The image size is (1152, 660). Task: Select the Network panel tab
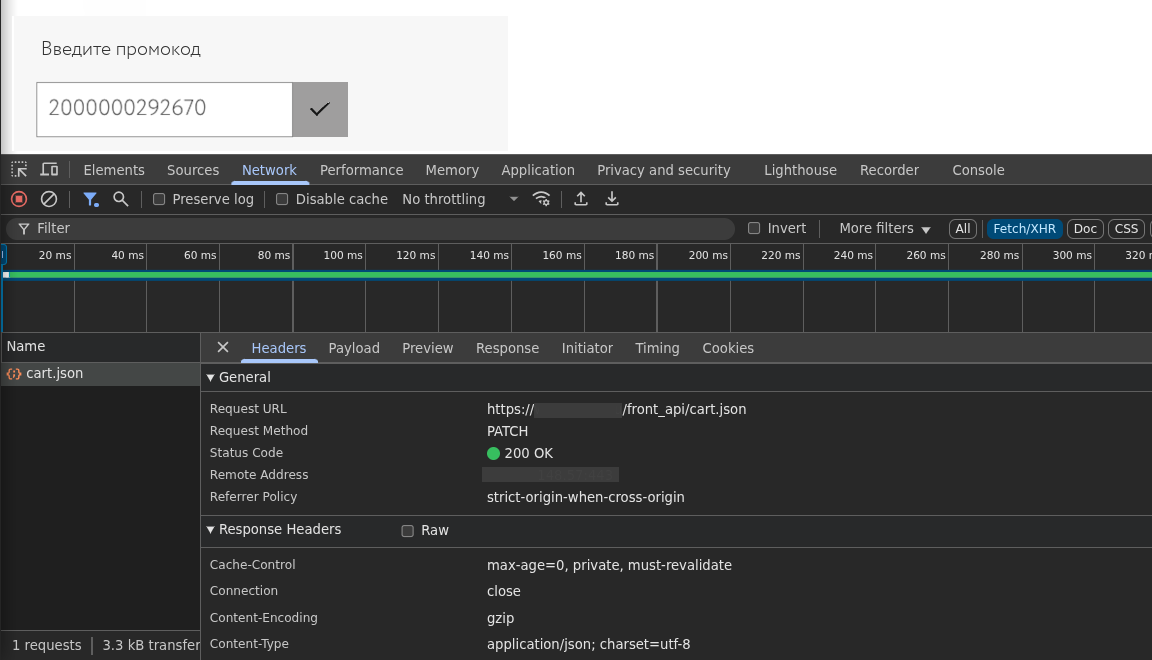click(269, 170)
